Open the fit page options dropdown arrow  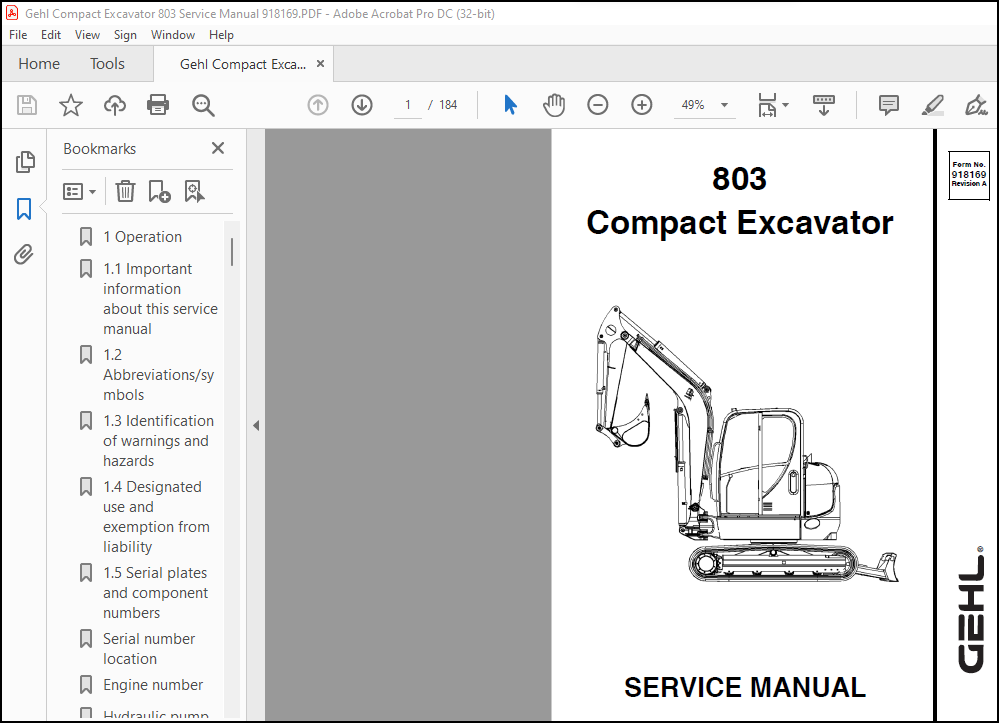click(786, 105)
